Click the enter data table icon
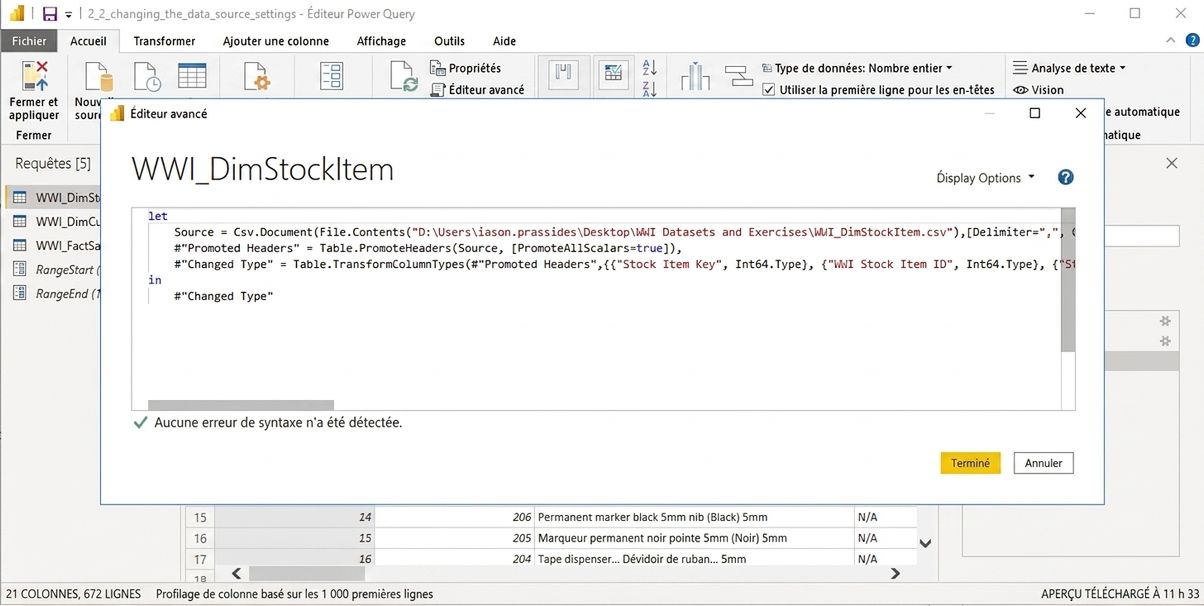This screenshot has width=1204, height=606. pos(192,76)
